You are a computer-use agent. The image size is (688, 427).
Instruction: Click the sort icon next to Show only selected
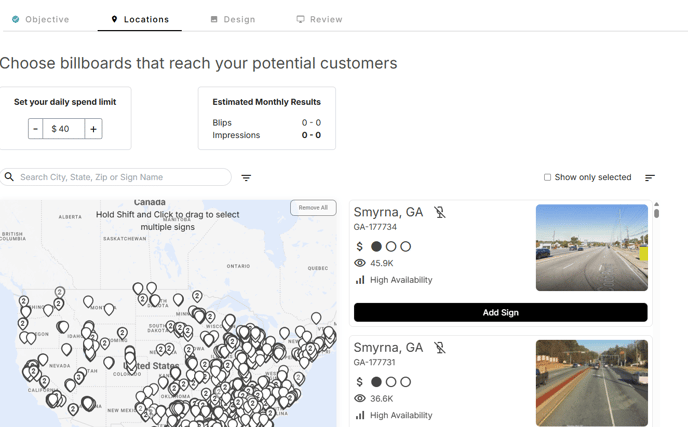(x=650, y=178)
